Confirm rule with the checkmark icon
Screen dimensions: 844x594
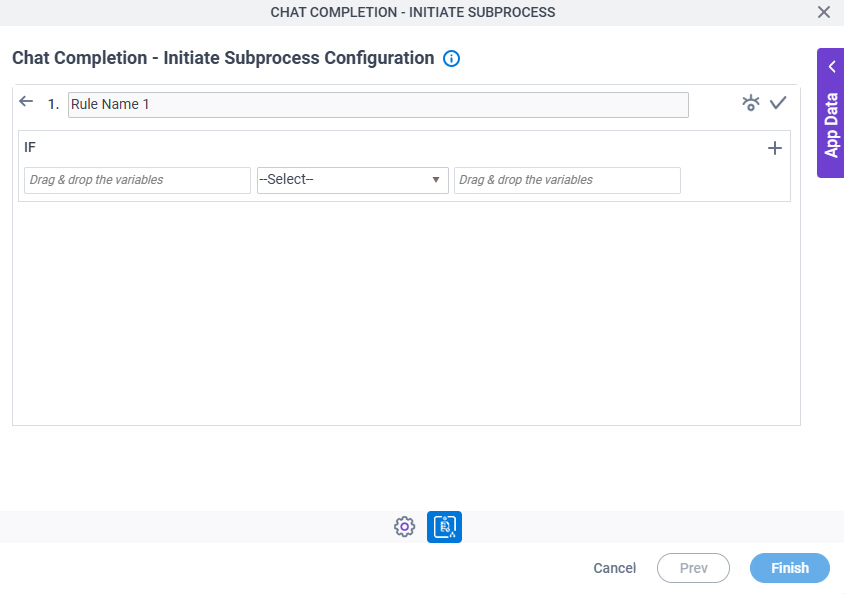point(778,102)
